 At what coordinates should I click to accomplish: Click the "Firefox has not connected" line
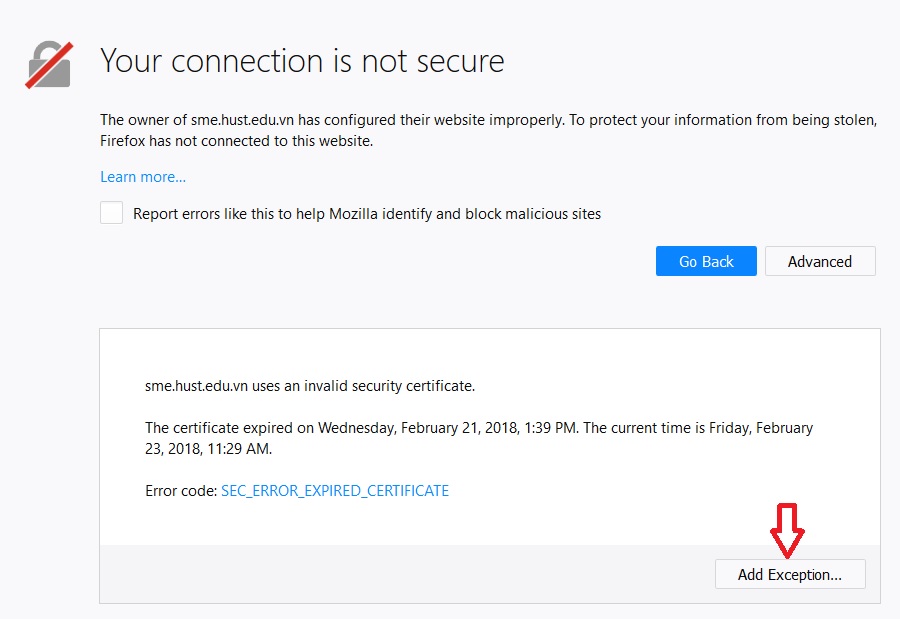tap(236, 141)
